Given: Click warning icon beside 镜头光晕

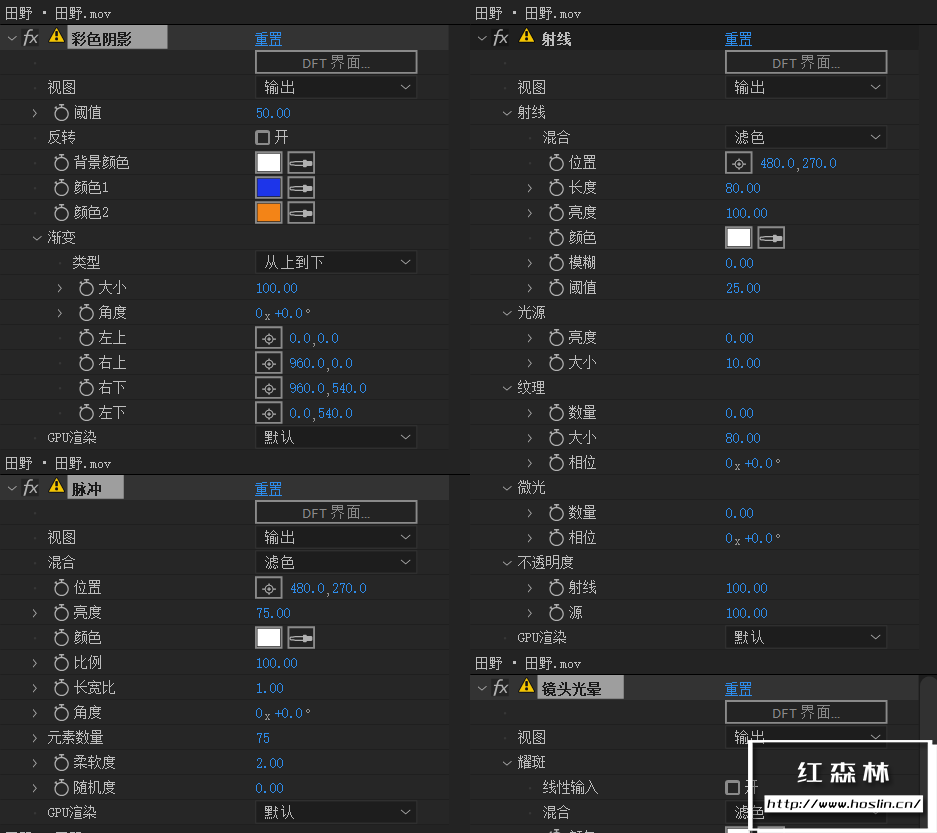Looking at the screenshot, I should click(x=526, y=685).
